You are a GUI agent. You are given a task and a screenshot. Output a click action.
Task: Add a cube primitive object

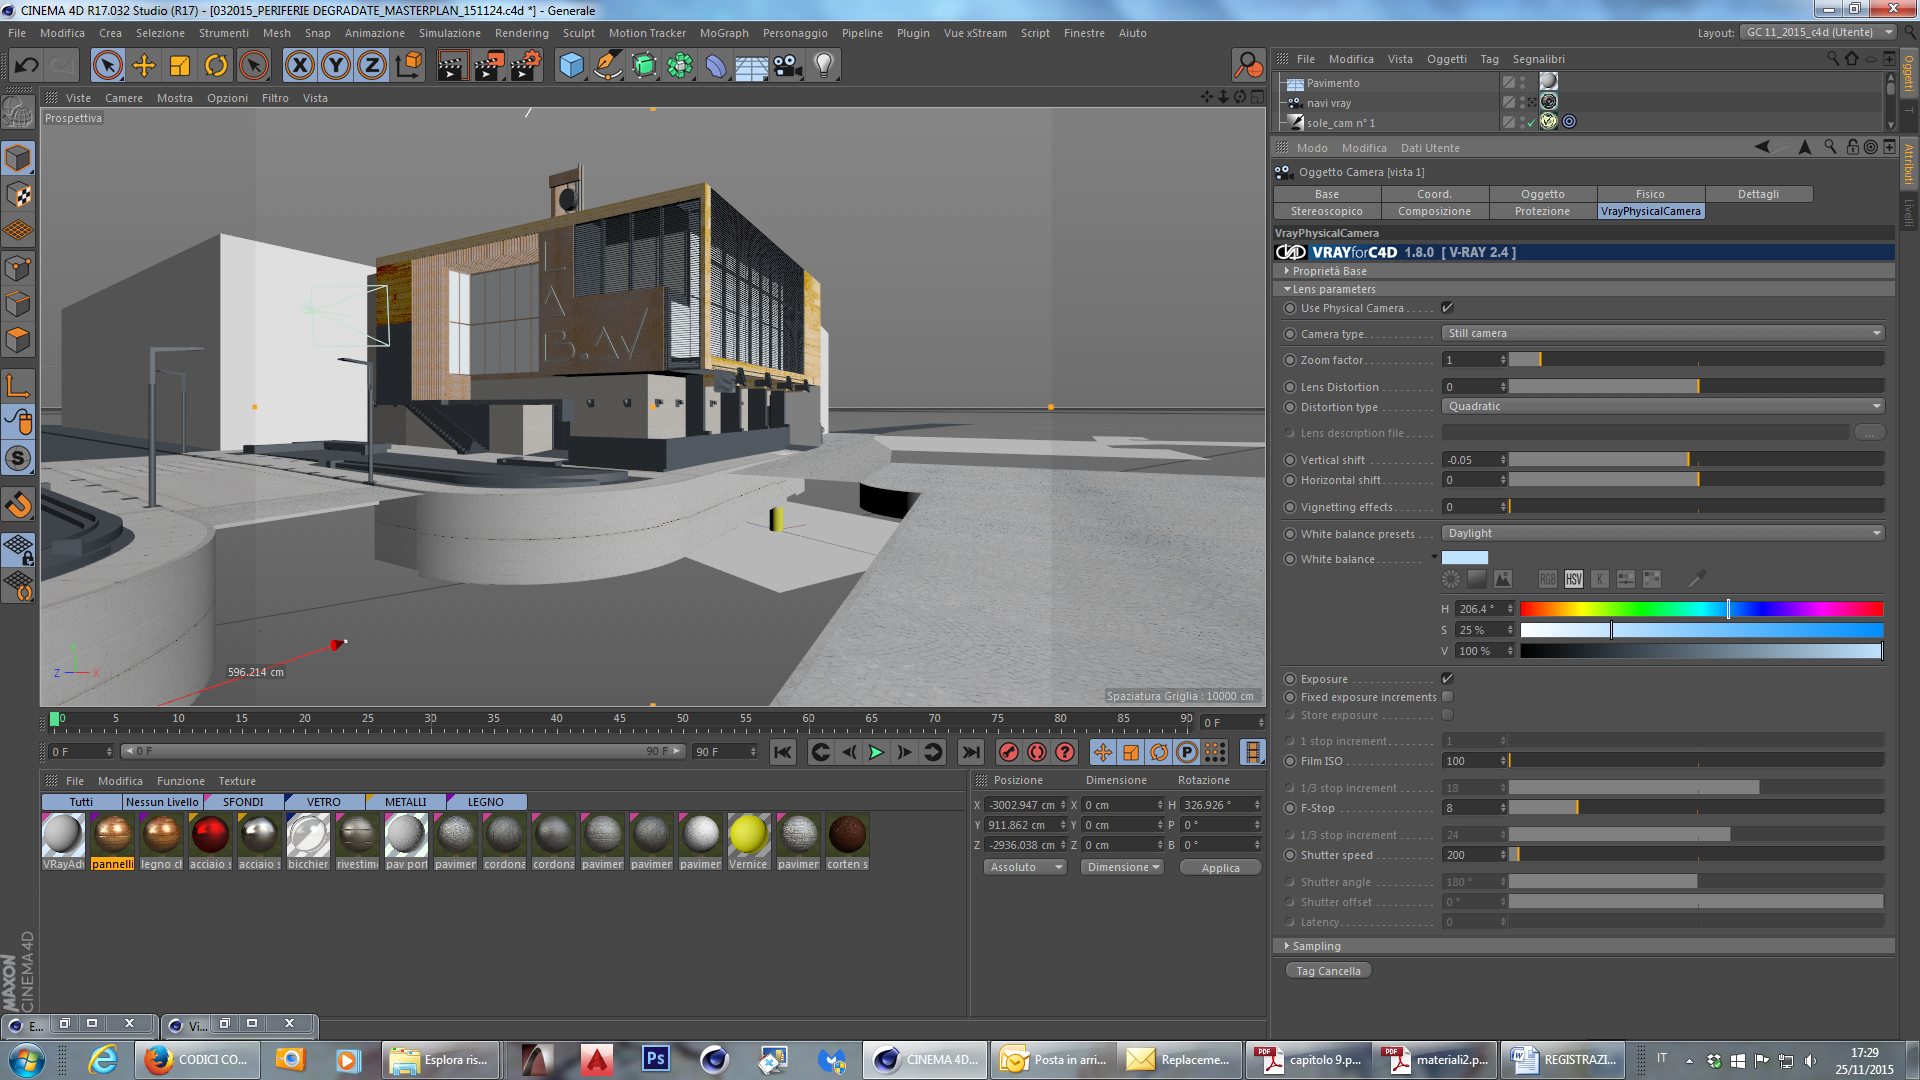[x=571, y=66]
